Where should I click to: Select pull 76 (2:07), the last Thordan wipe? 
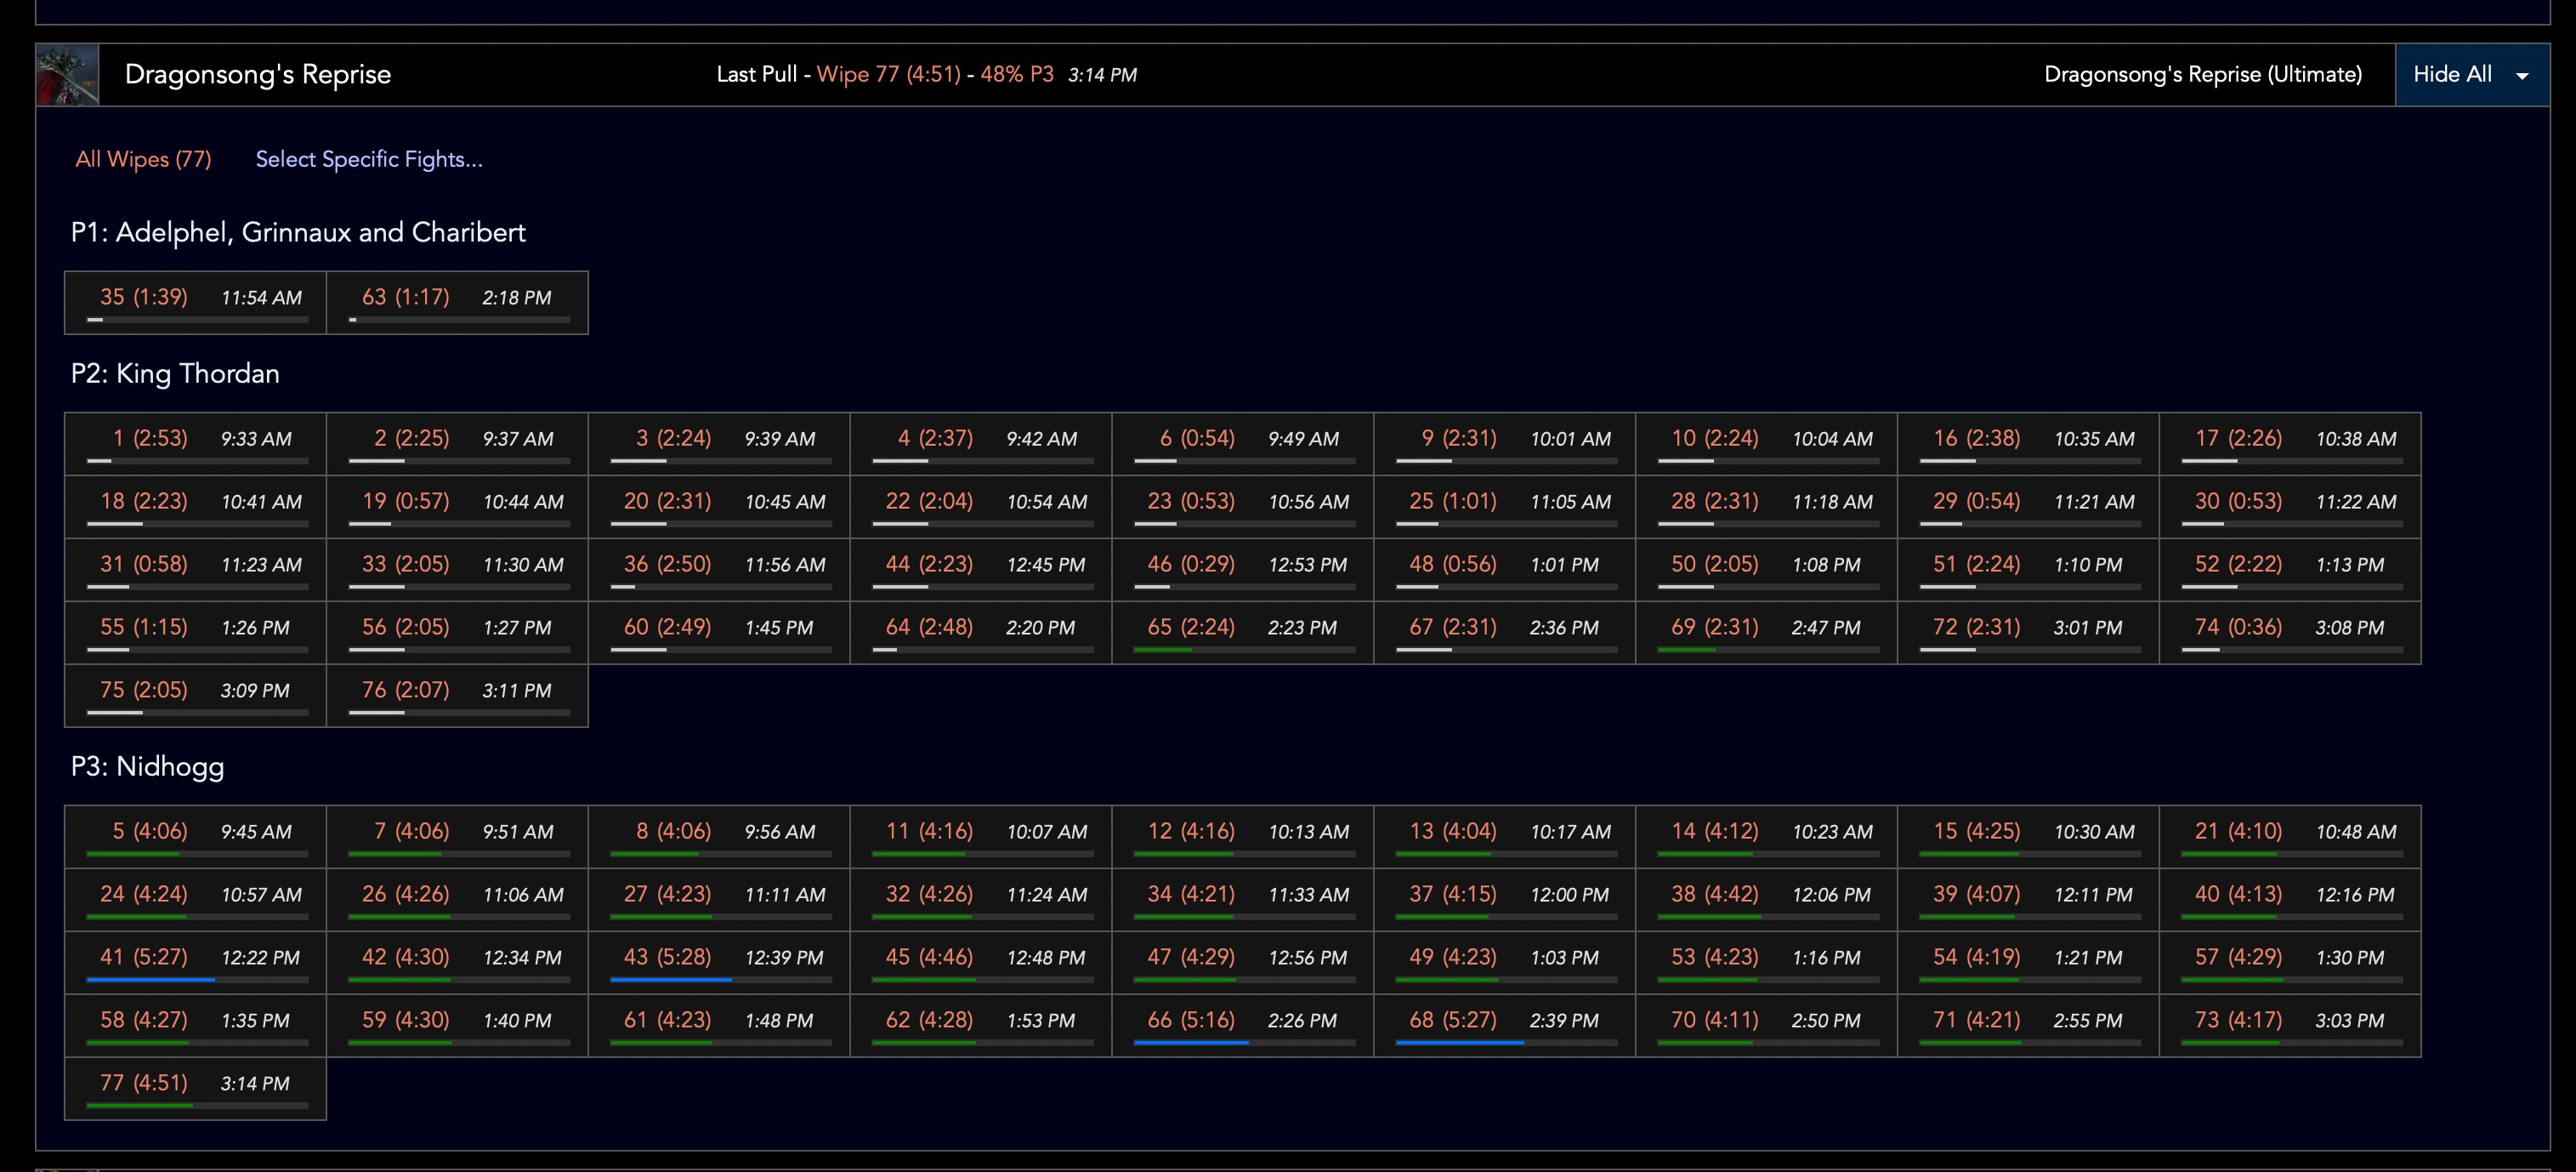pos(405,690)
